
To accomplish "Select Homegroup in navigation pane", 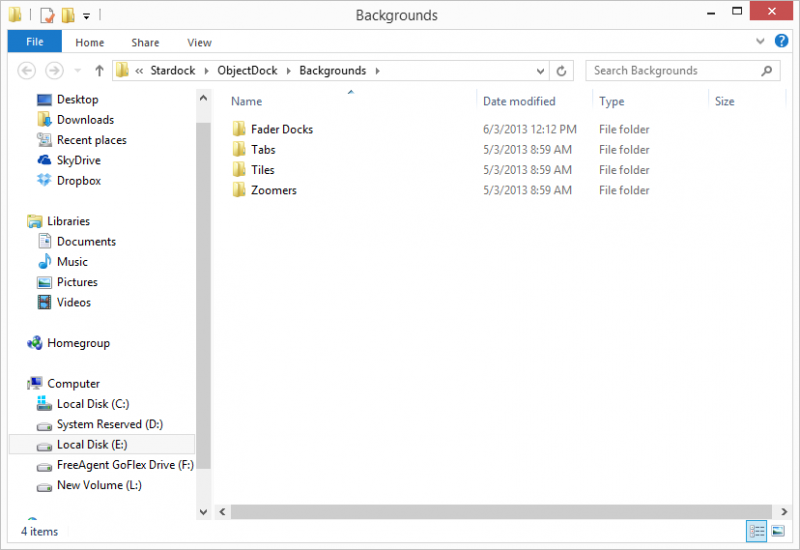I will (78, 343).
